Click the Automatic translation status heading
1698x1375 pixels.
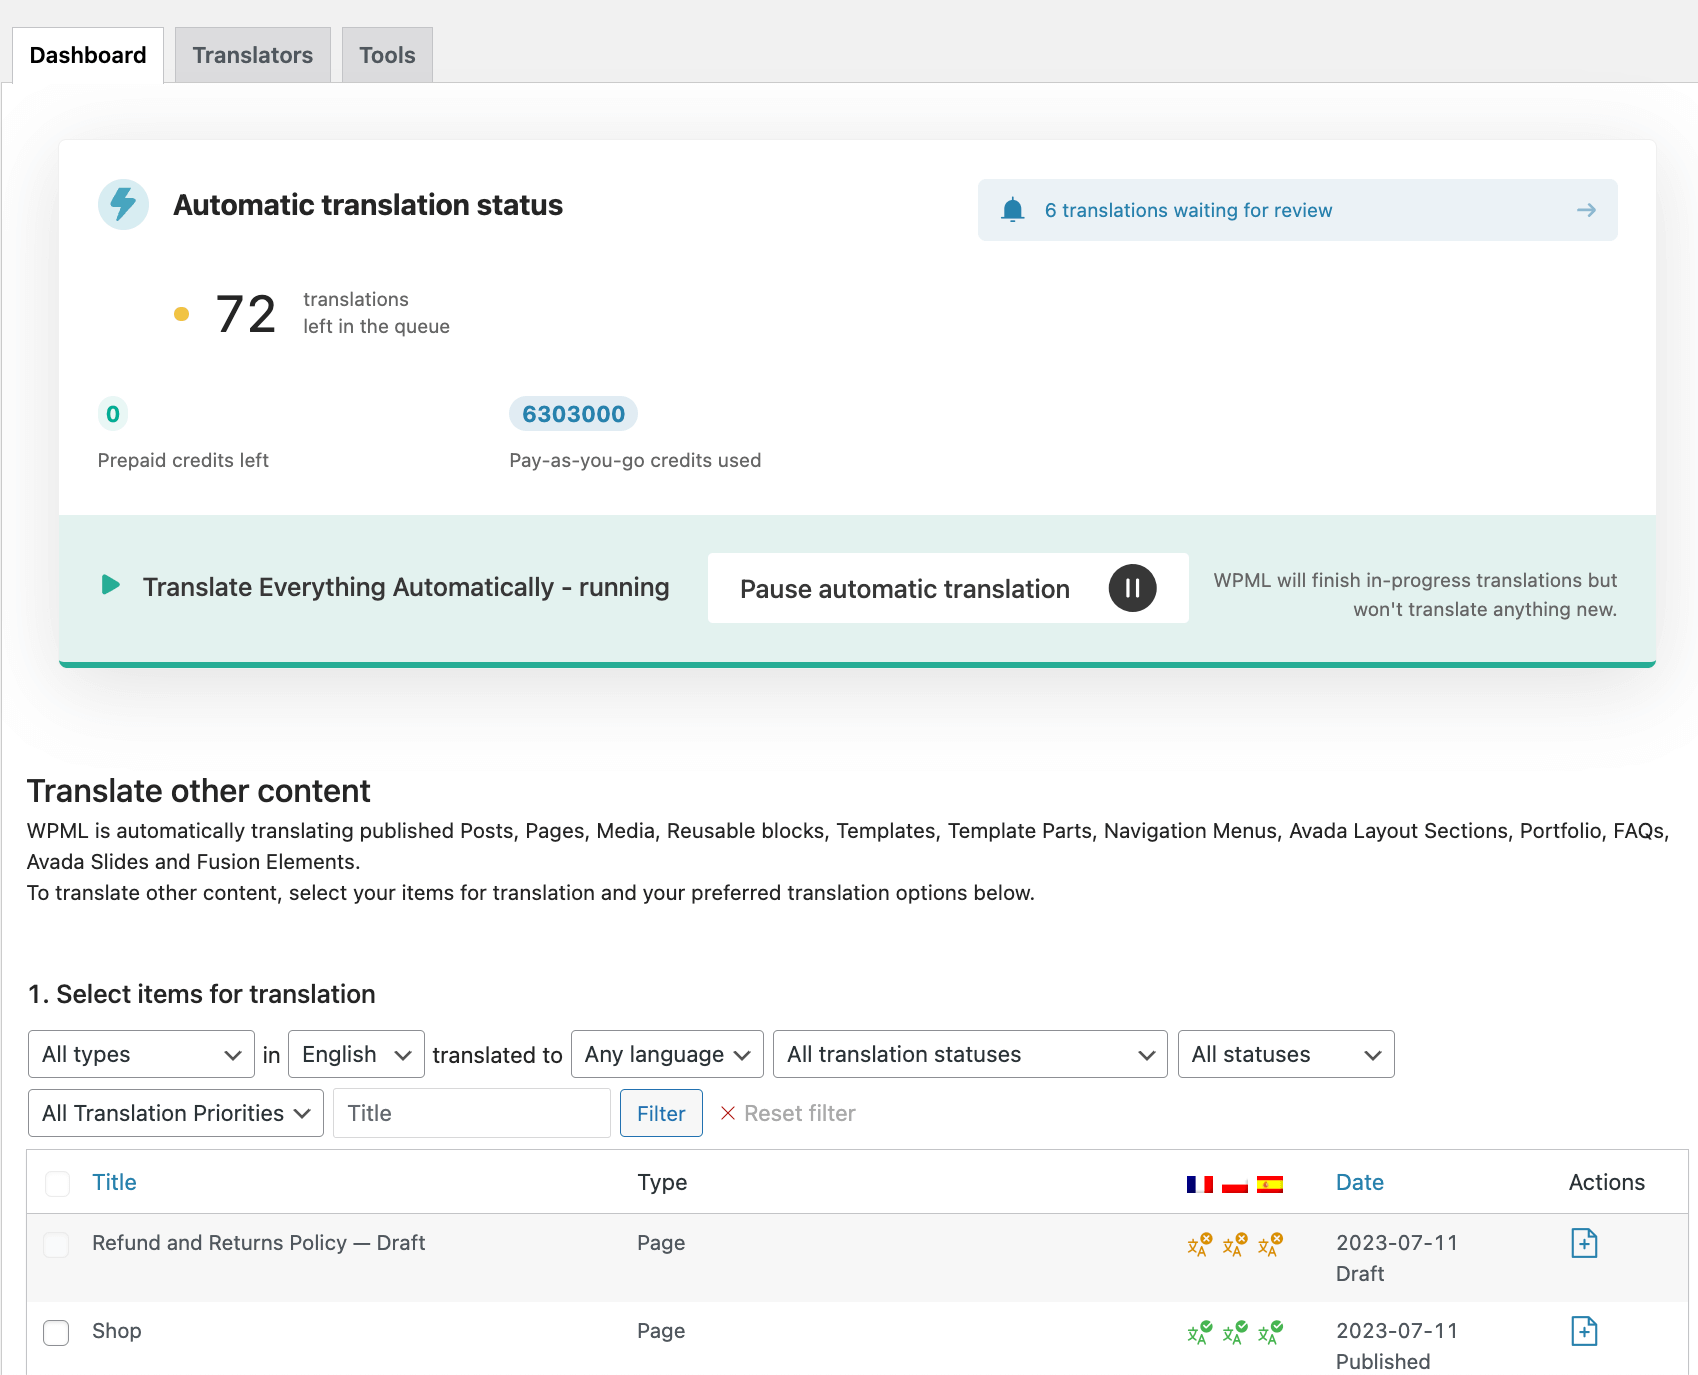[x=368, y=205]
